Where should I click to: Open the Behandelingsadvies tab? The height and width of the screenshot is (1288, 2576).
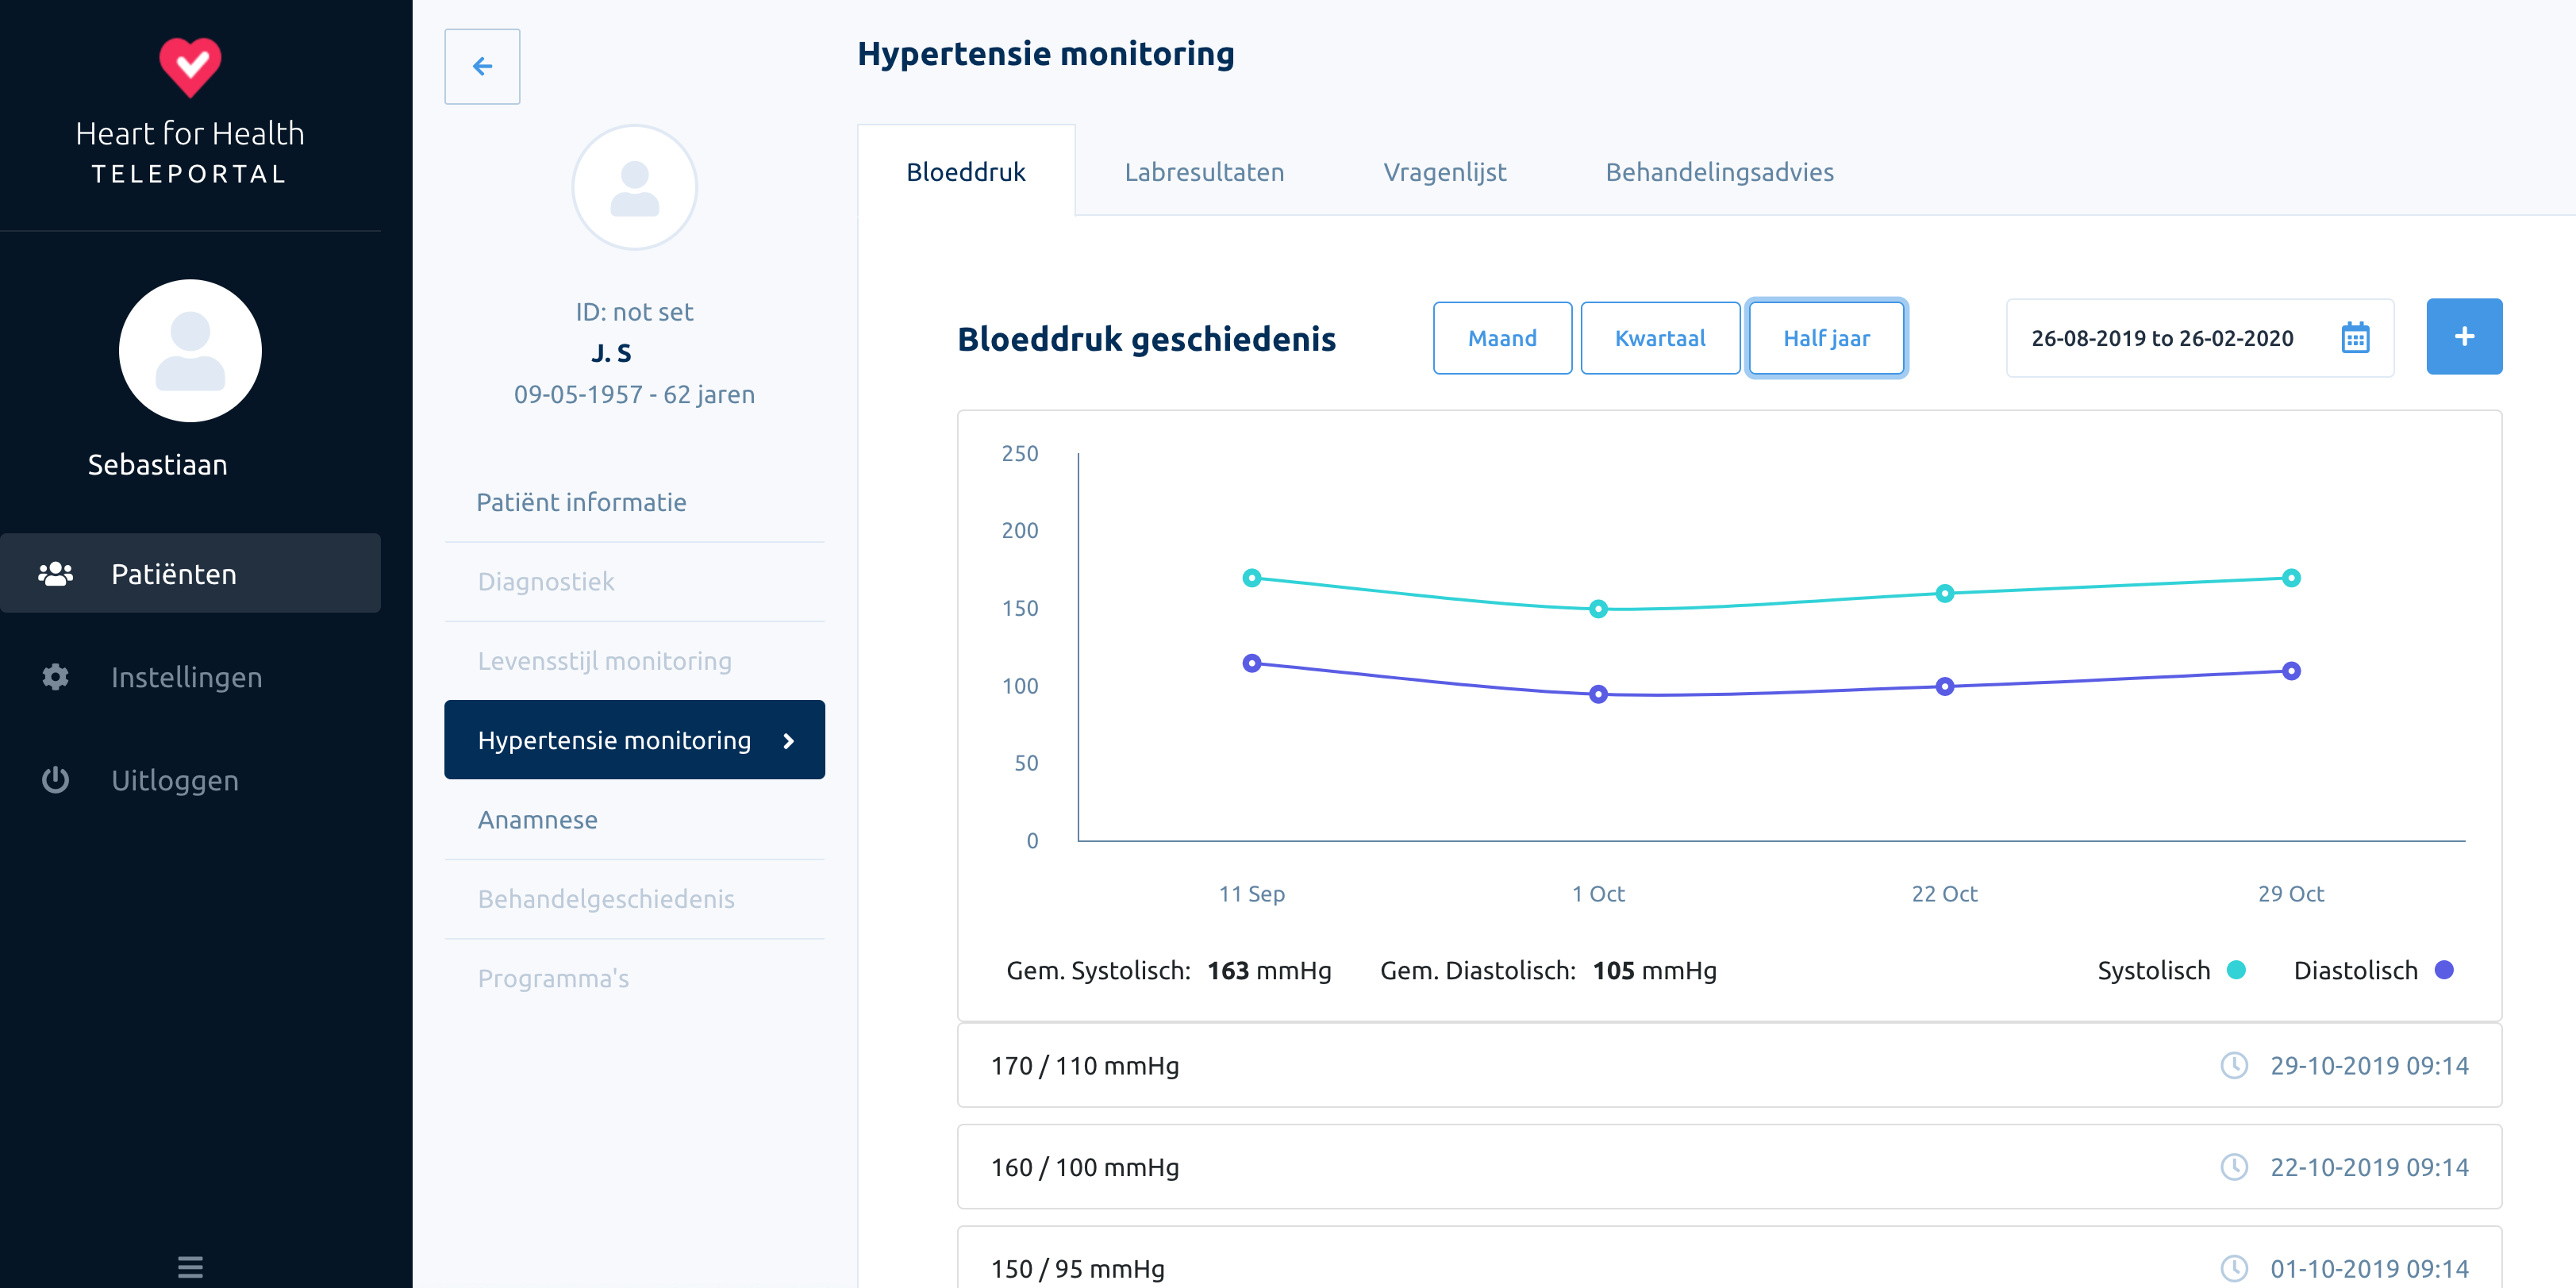(1718, 172)
